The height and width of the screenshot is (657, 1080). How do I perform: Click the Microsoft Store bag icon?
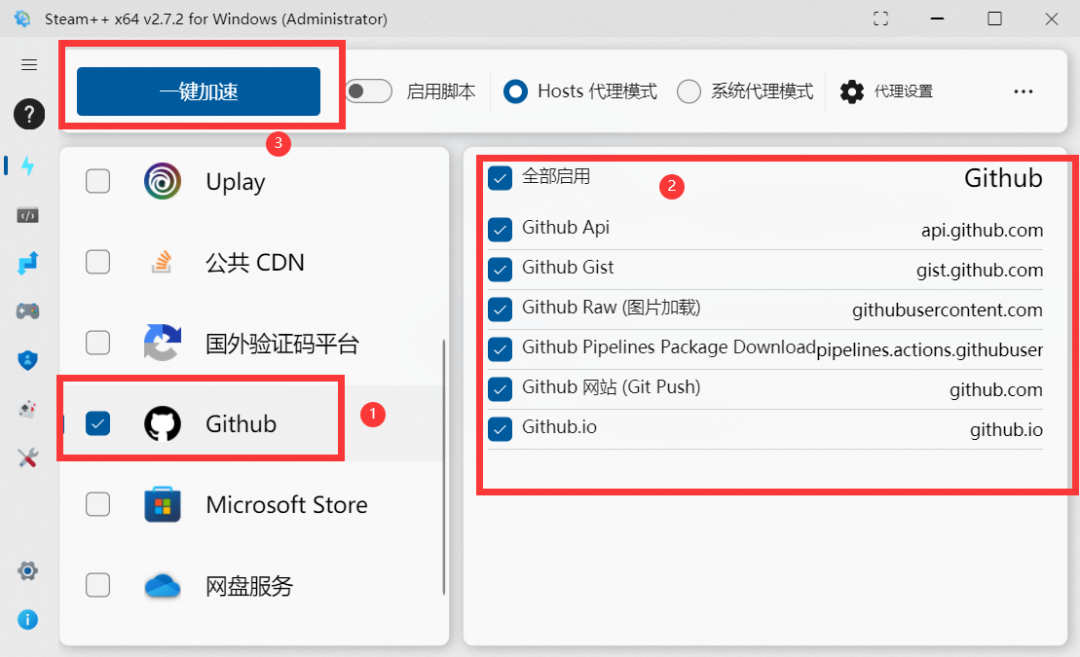point(163,504)
